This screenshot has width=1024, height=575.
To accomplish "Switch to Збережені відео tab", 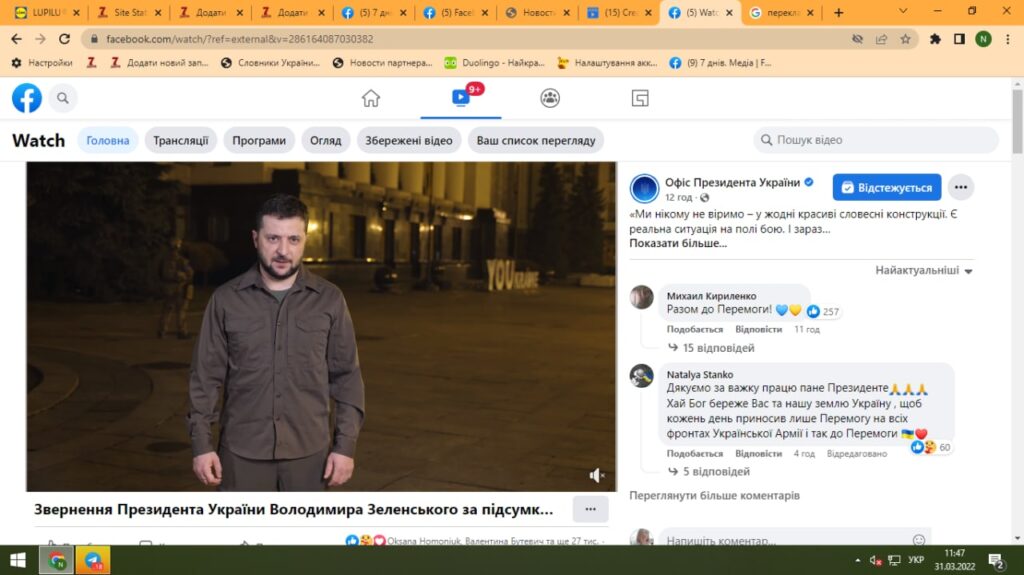I will 408,140.
